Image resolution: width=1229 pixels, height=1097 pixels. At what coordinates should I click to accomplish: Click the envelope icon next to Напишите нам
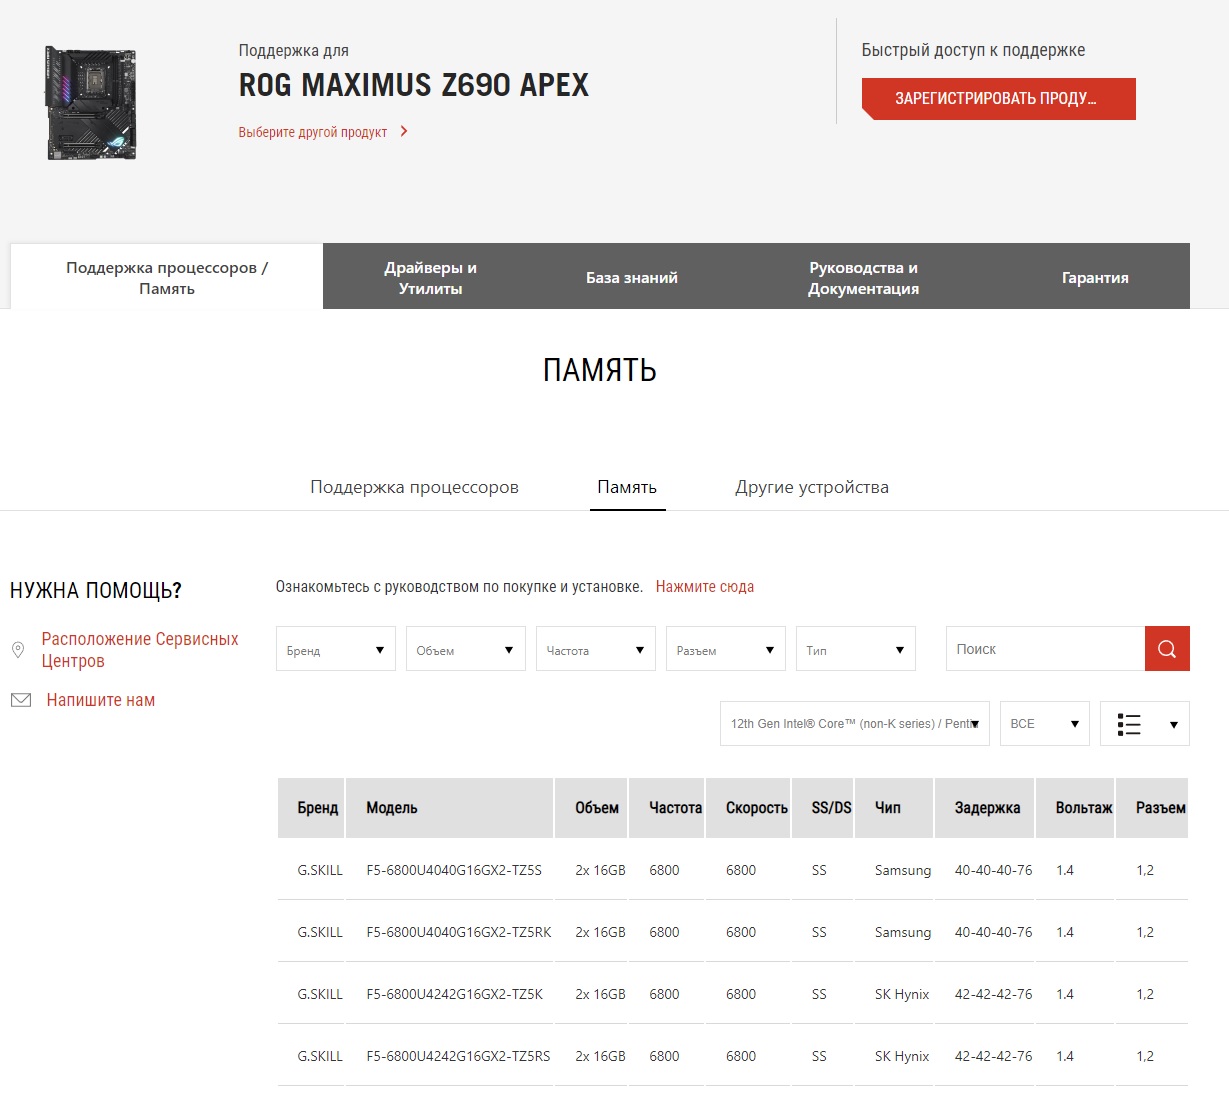21,700
